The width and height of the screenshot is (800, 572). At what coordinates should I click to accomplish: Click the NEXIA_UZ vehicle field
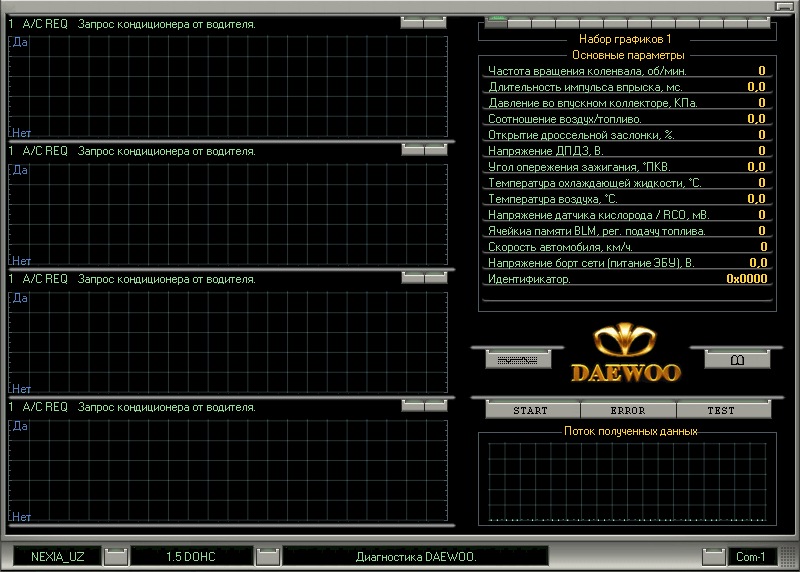(57, 556)
